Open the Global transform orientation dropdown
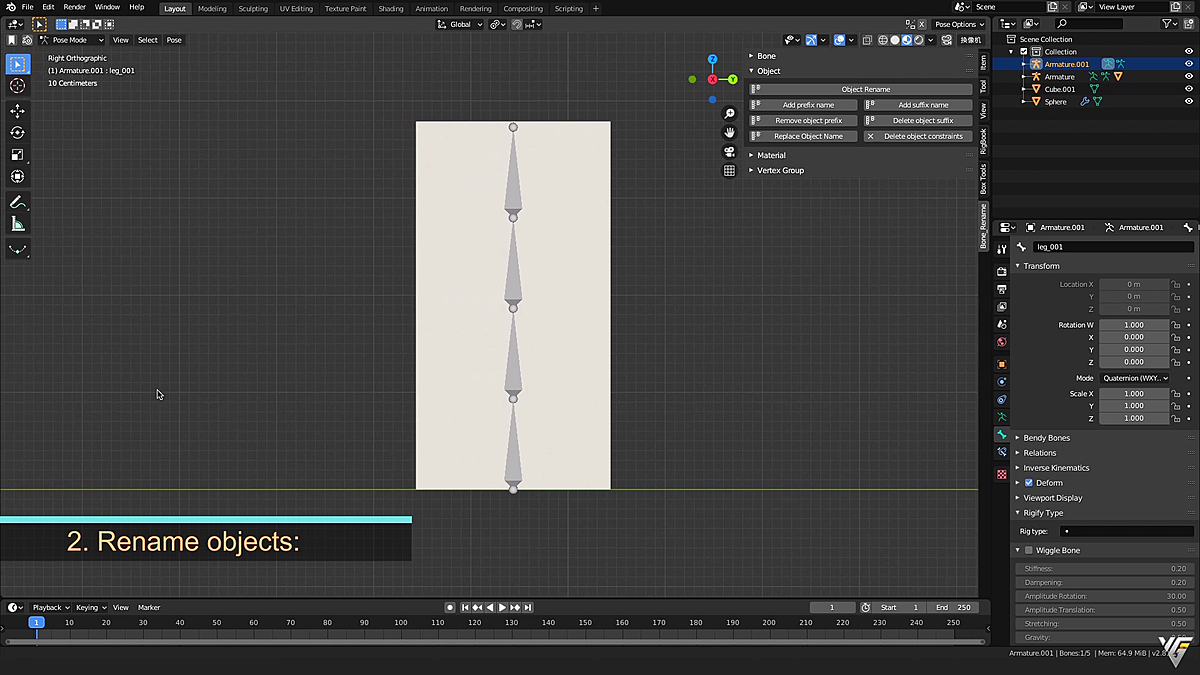1200x675 pixels. pyautogui.click(x=459, y=24)
